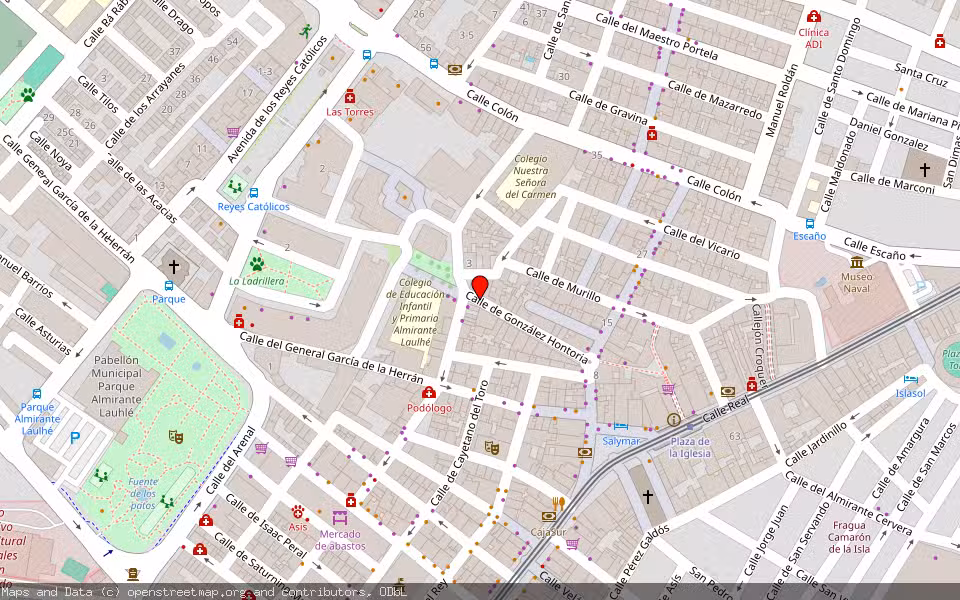Select the Reyes Católicos bus stop icon
Viewport: 960px width, 600px height.
tap(253, 193)
